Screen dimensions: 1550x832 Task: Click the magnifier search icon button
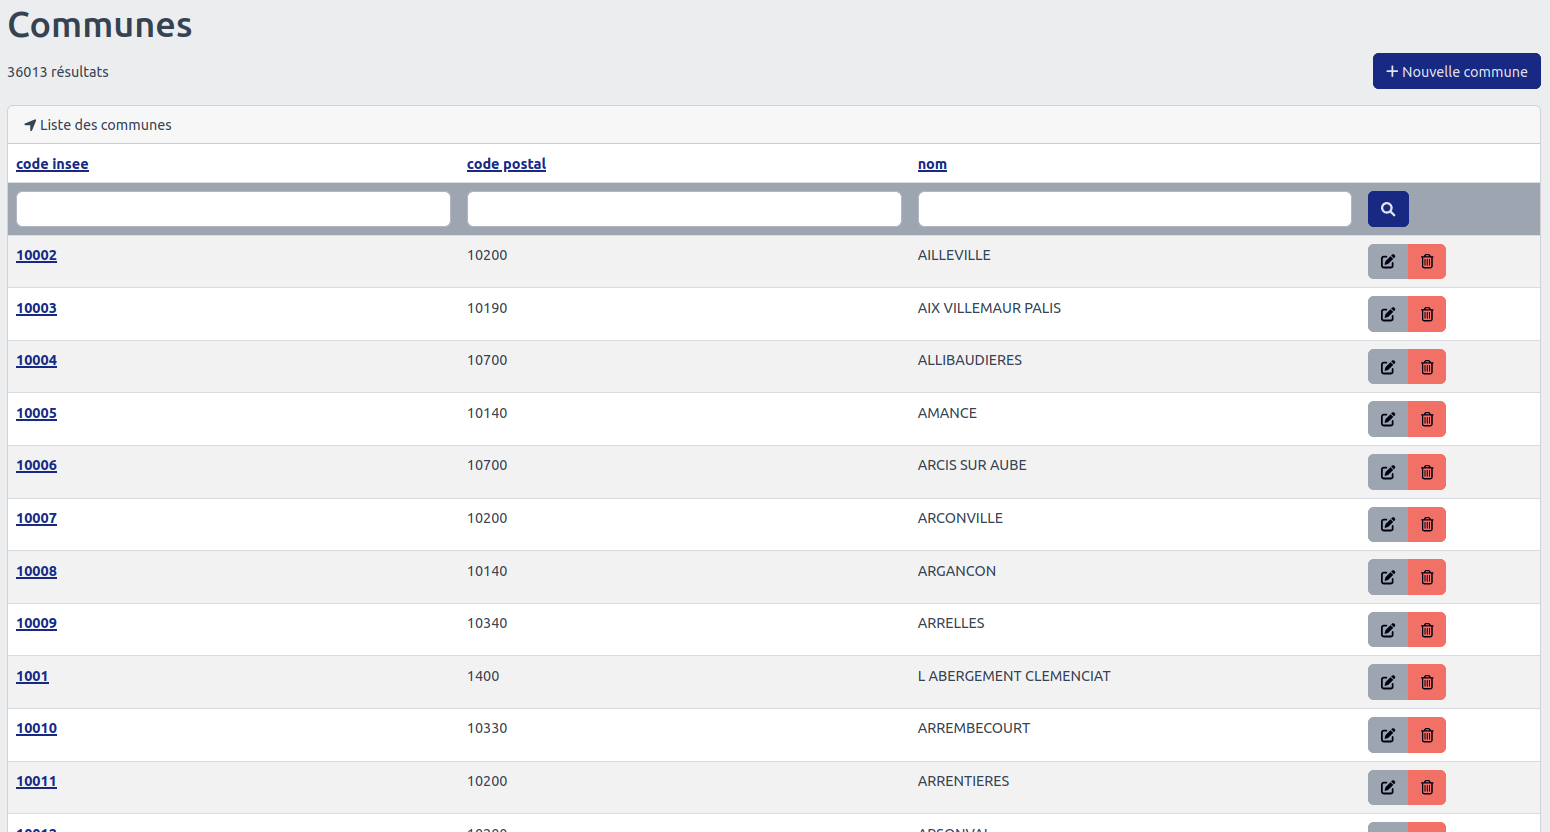click(1387, 209)
